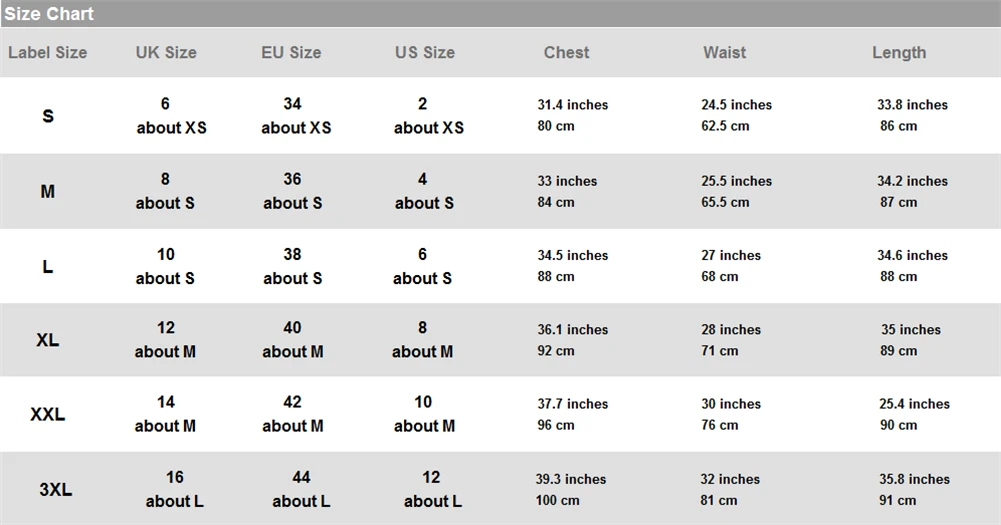Select the M label size cell
Viewport: 1001px width, 525px height.
coord(48,192)
